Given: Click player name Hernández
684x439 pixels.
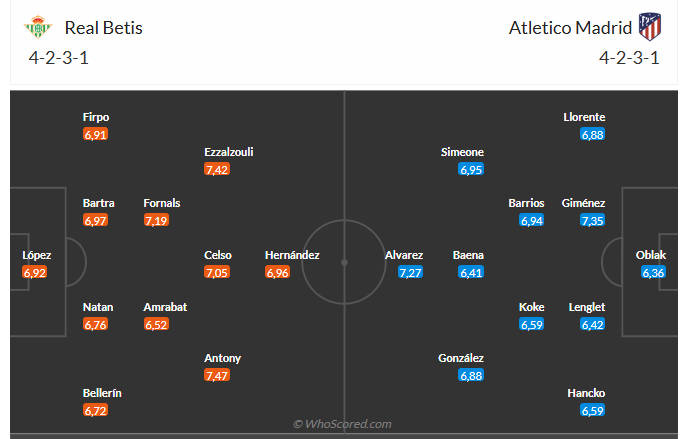Looking at the screenshot, I should point(292,255).
